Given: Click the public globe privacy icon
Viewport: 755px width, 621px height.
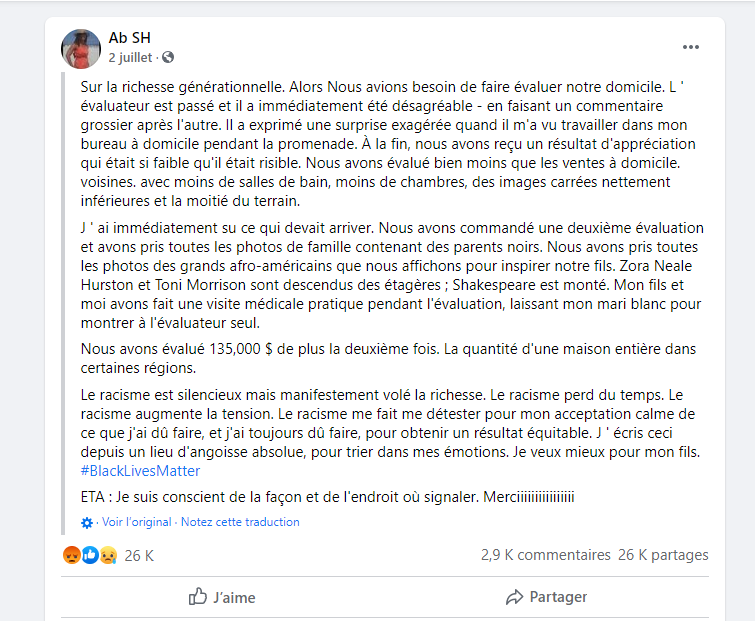Looking at the screenshot, I should [x=168, y=57].
